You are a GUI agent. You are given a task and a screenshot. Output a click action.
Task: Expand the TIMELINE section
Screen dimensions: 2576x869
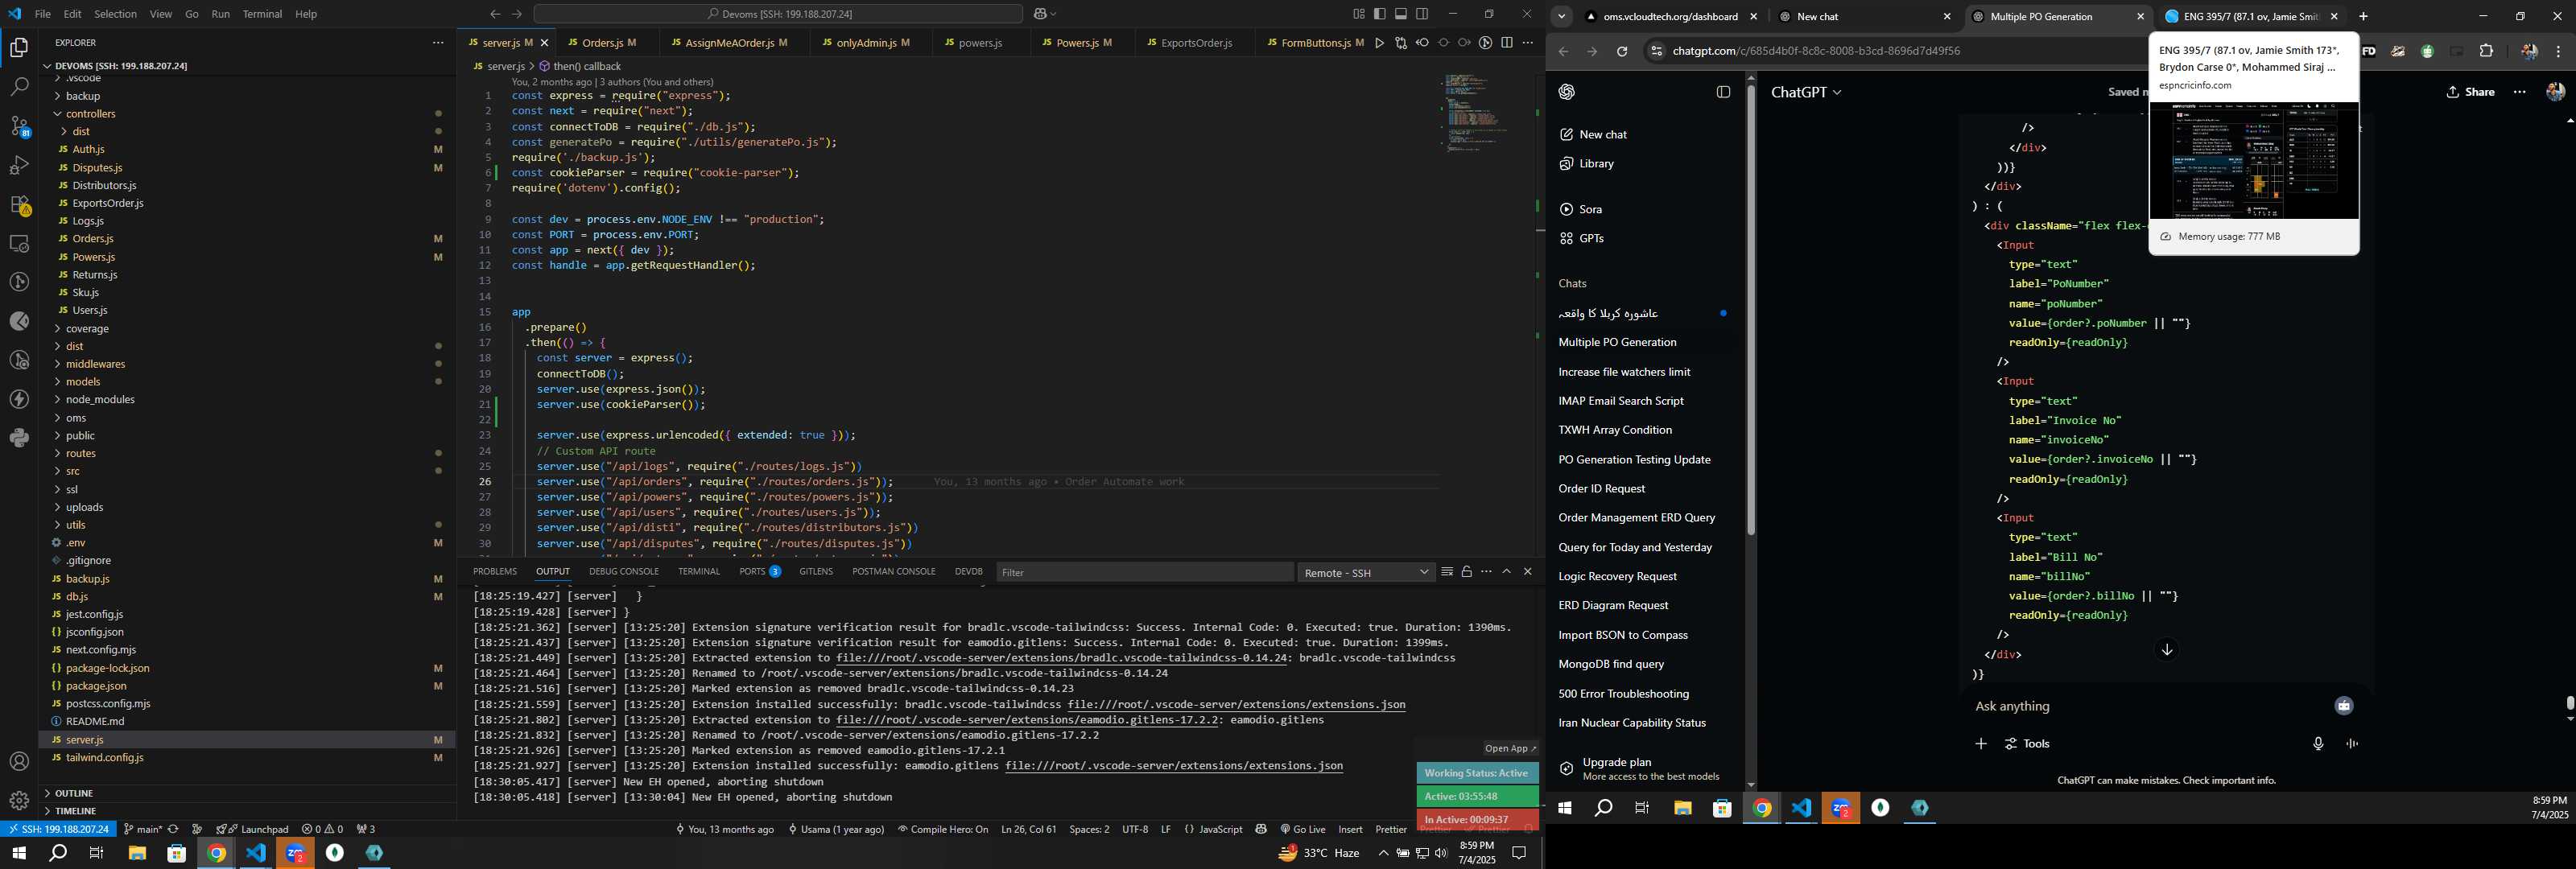[x=76, y=811]
